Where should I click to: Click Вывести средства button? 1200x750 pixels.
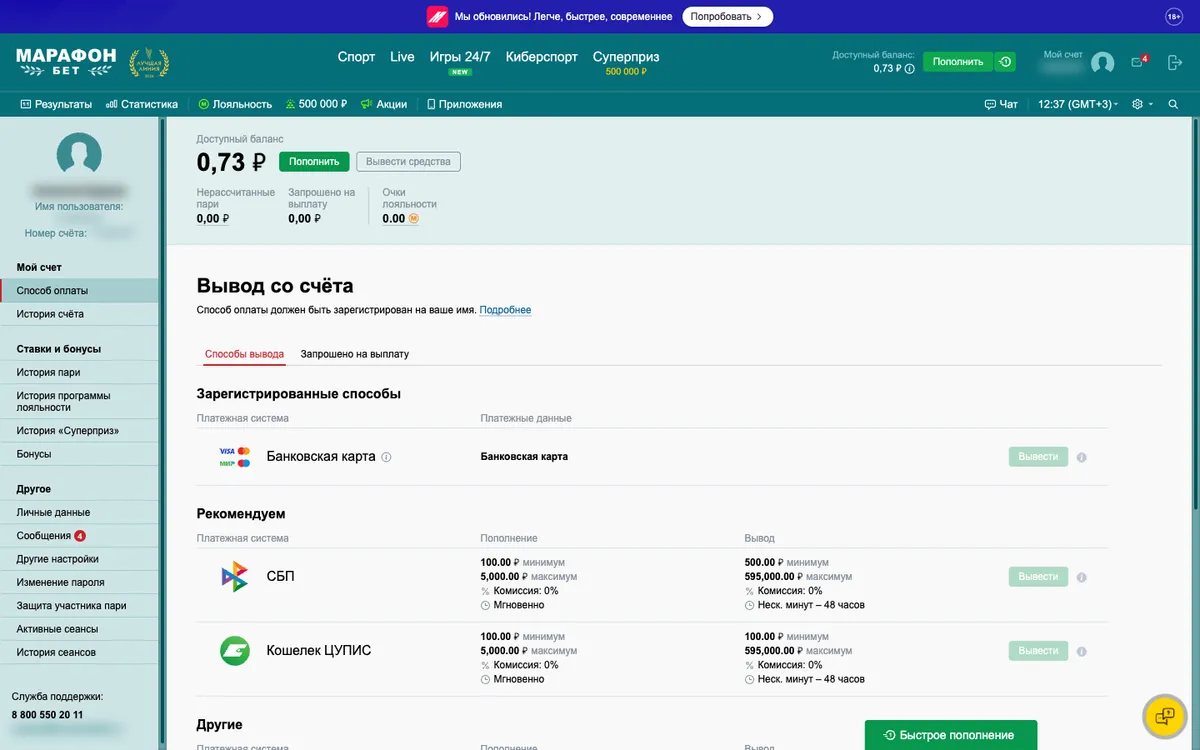click(408, 162)
